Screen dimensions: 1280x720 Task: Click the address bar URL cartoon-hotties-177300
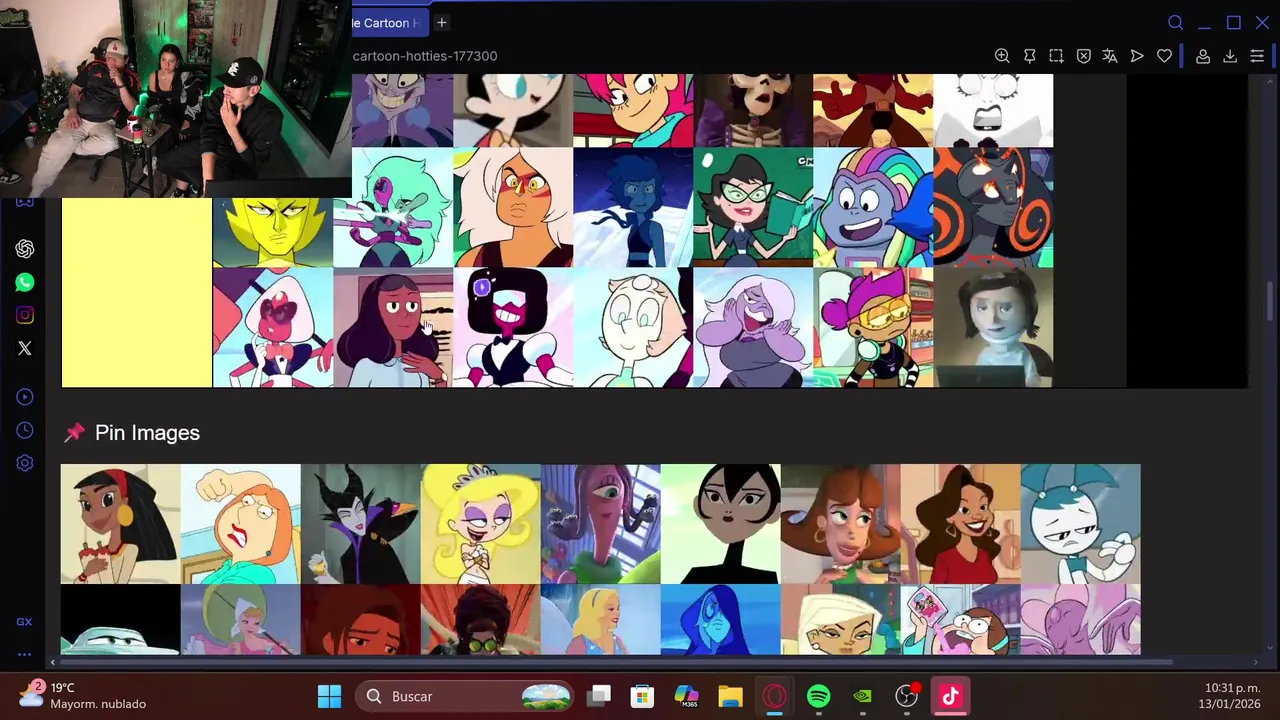[x=425, y=56]
